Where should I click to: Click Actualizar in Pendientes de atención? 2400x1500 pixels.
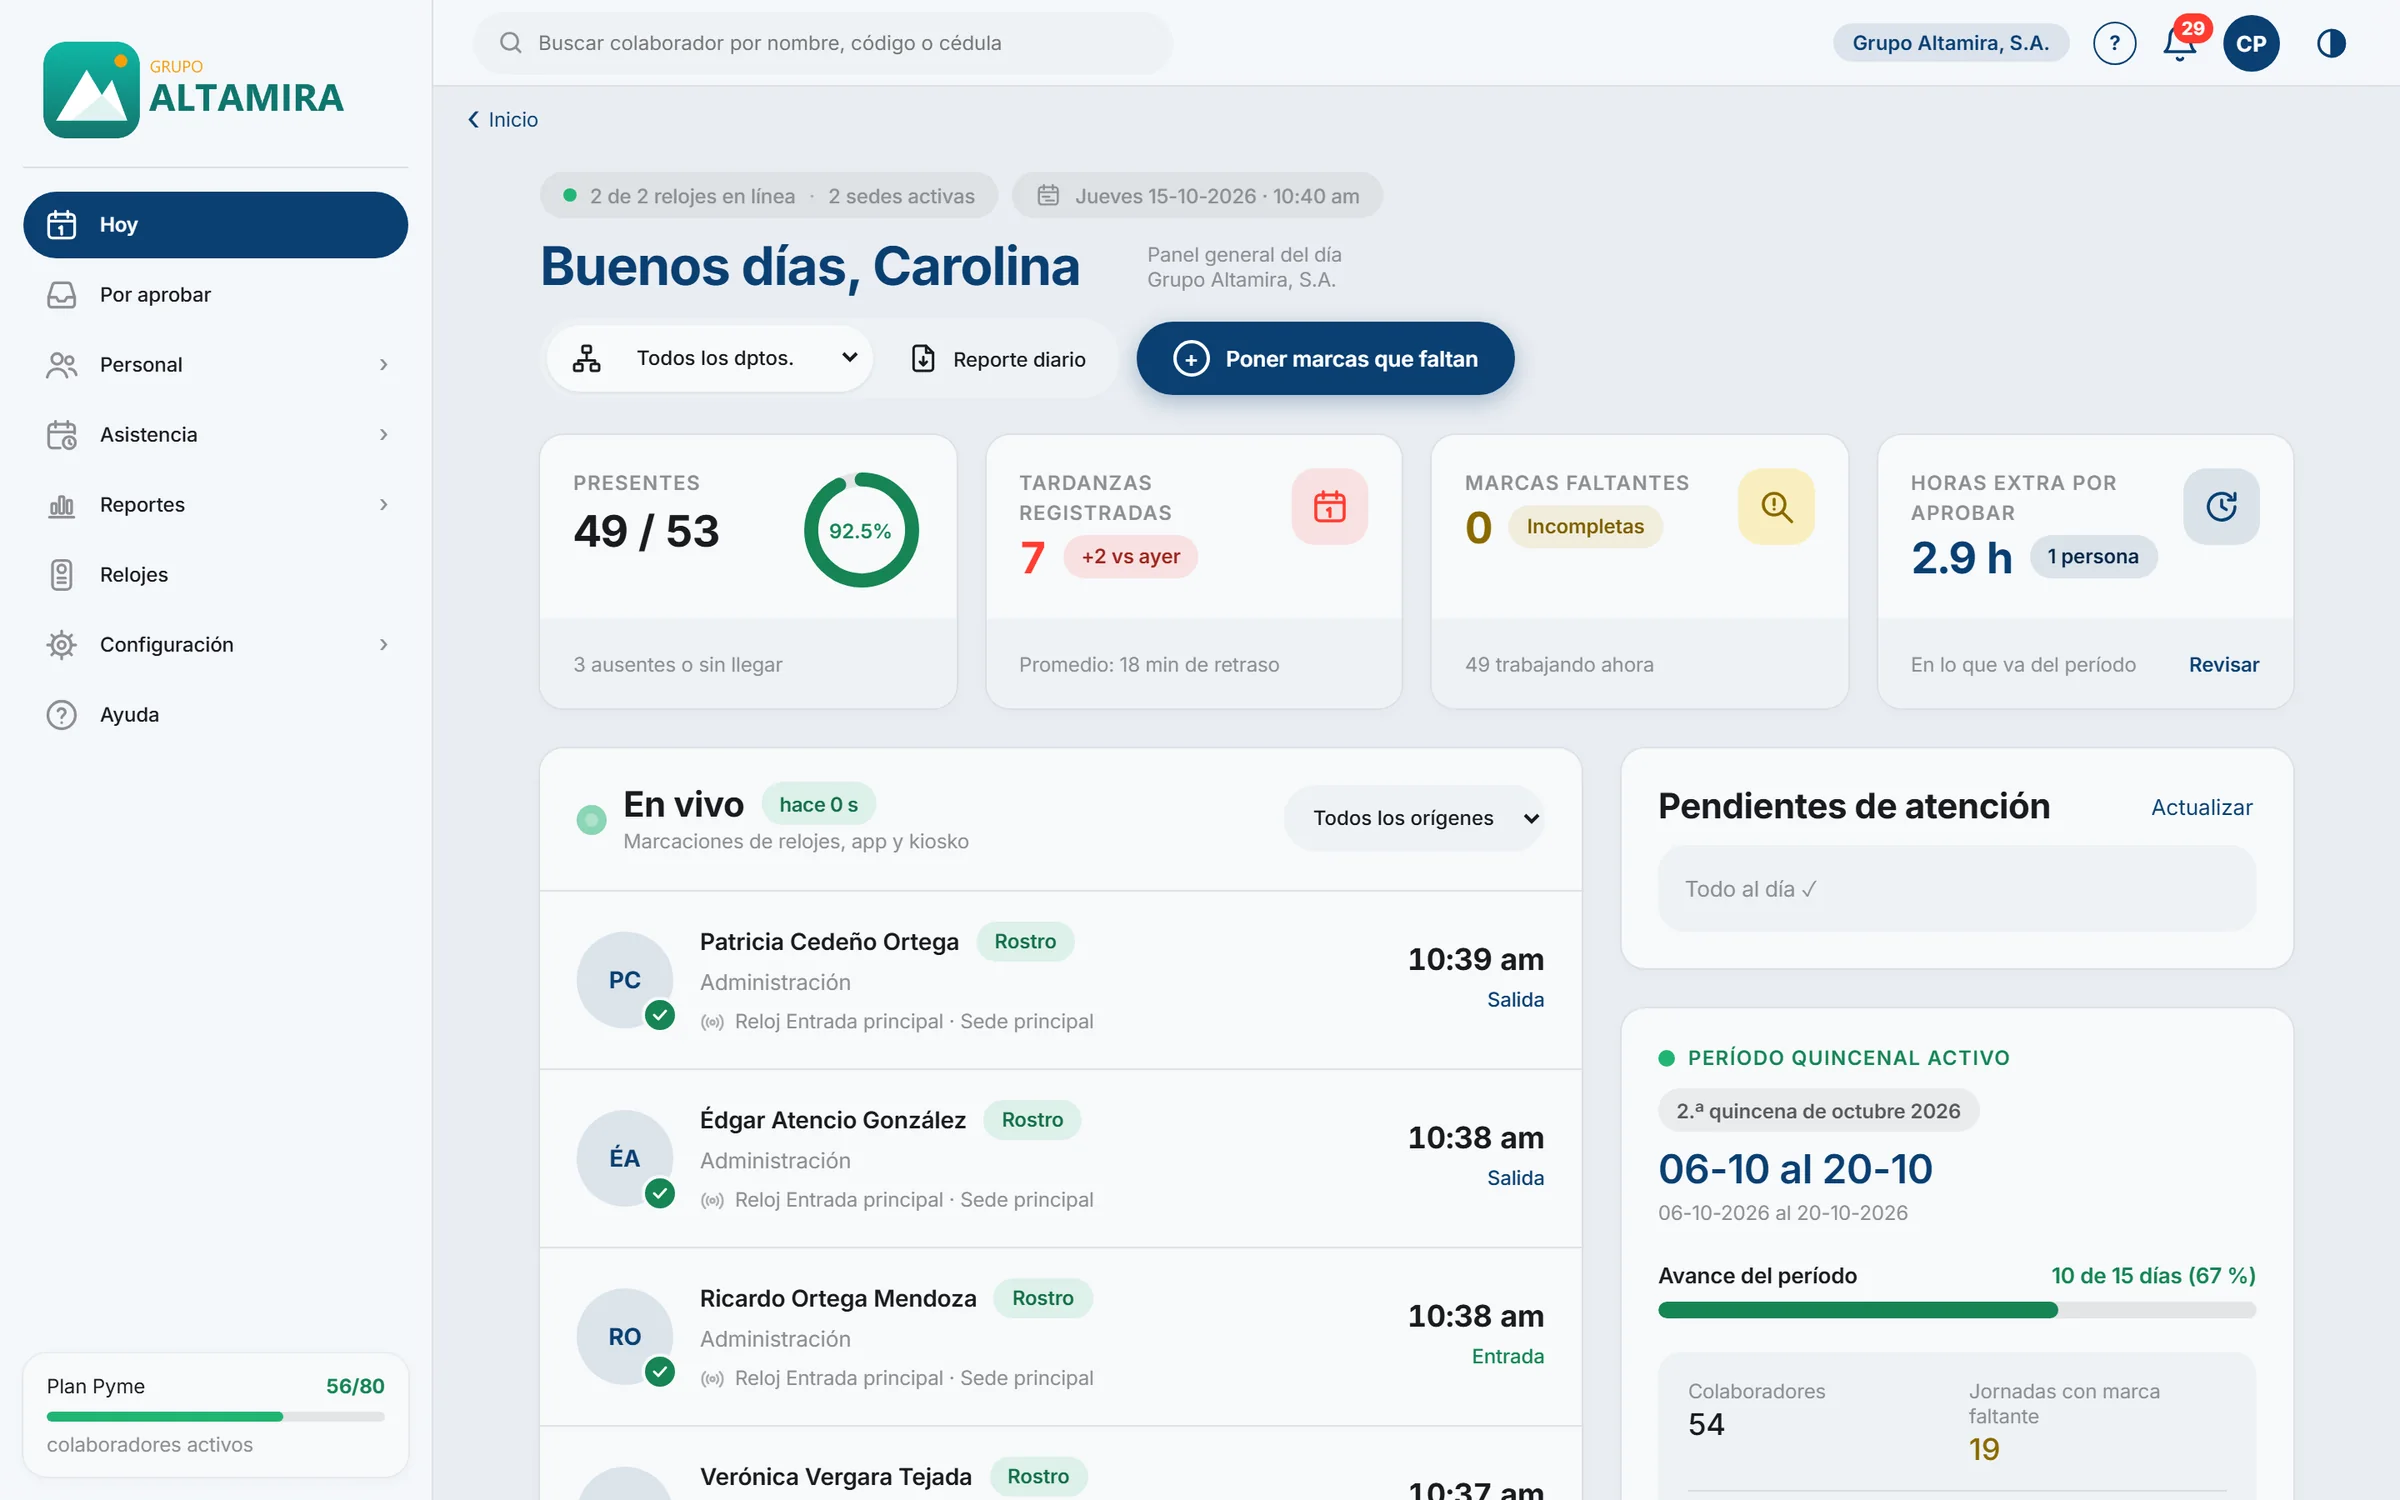point(2201,807)
